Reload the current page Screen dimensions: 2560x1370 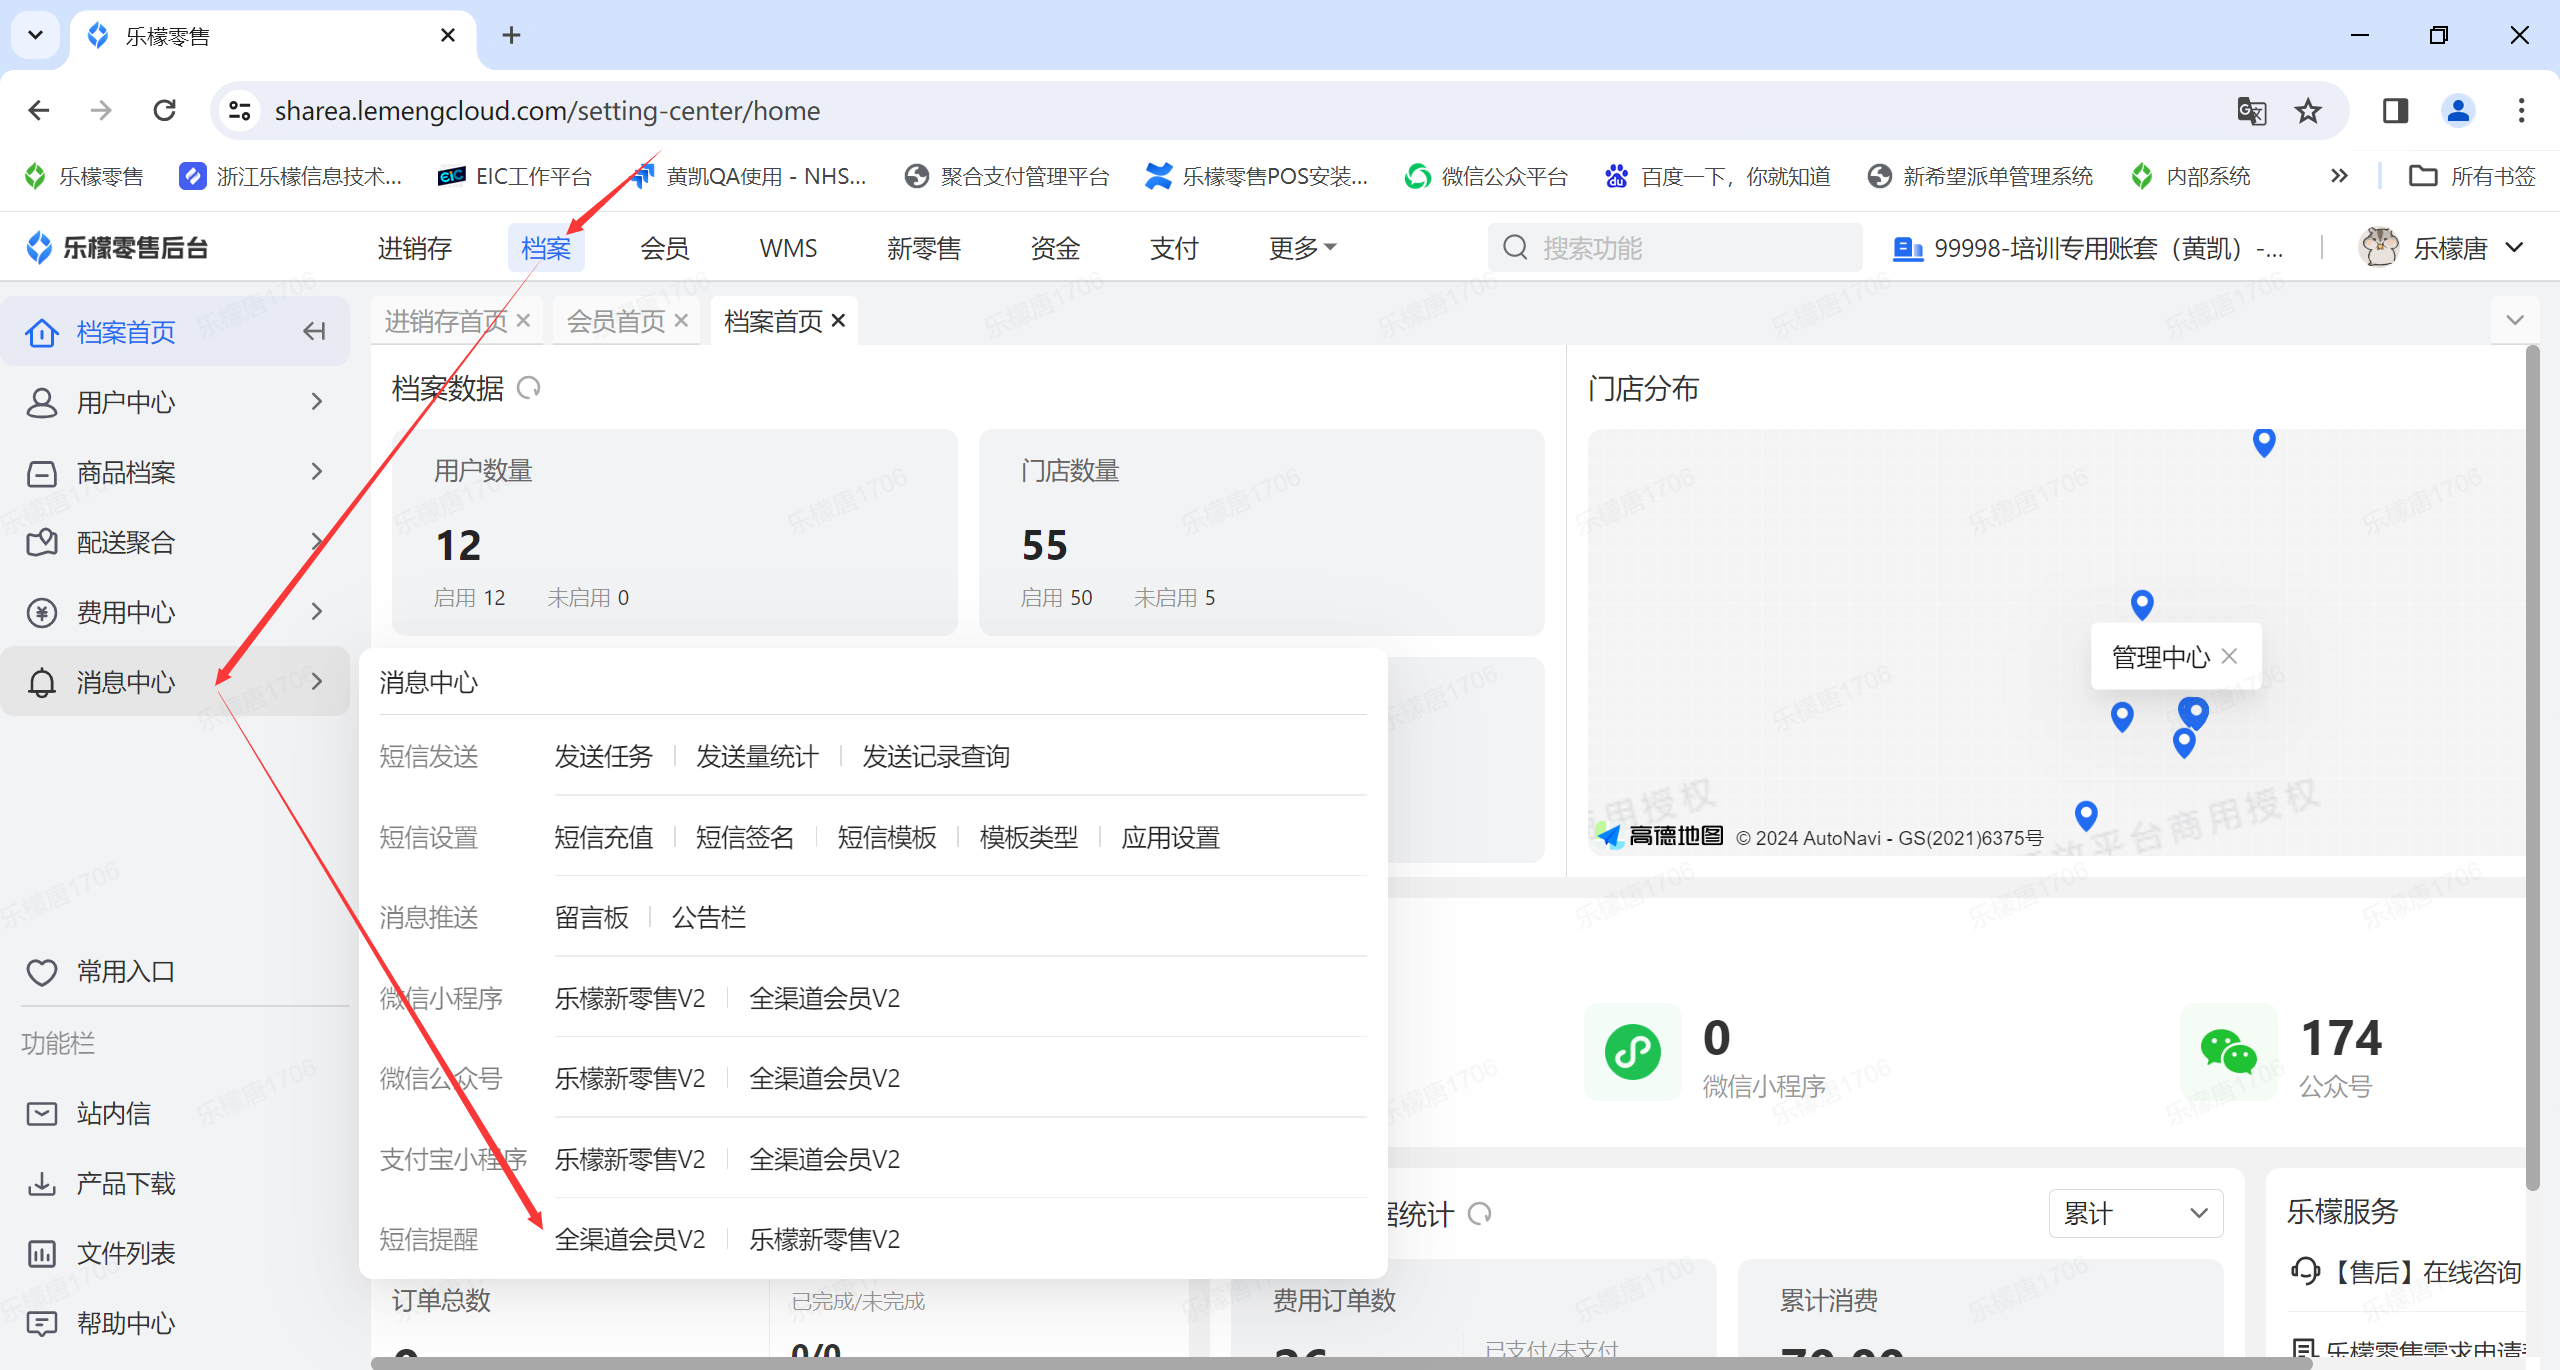pyautogui.click(x=165, y=110)
